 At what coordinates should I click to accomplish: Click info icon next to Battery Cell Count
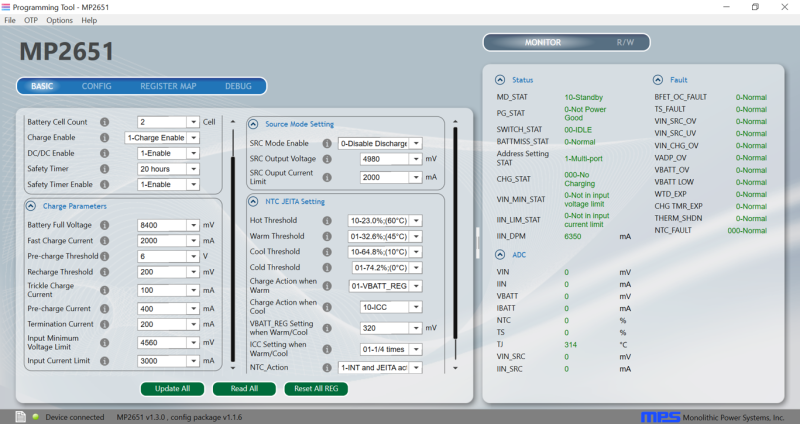tap(105, 122)
